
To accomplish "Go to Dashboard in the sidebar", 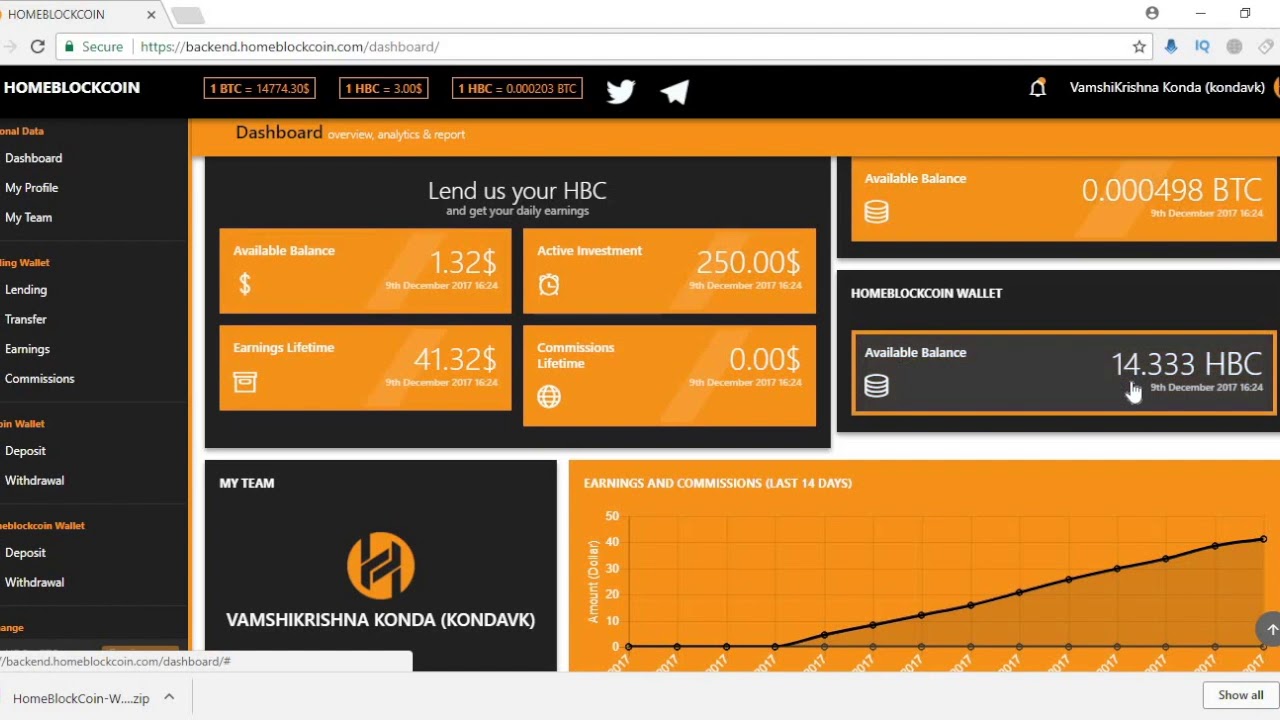I will coord(33,158).
